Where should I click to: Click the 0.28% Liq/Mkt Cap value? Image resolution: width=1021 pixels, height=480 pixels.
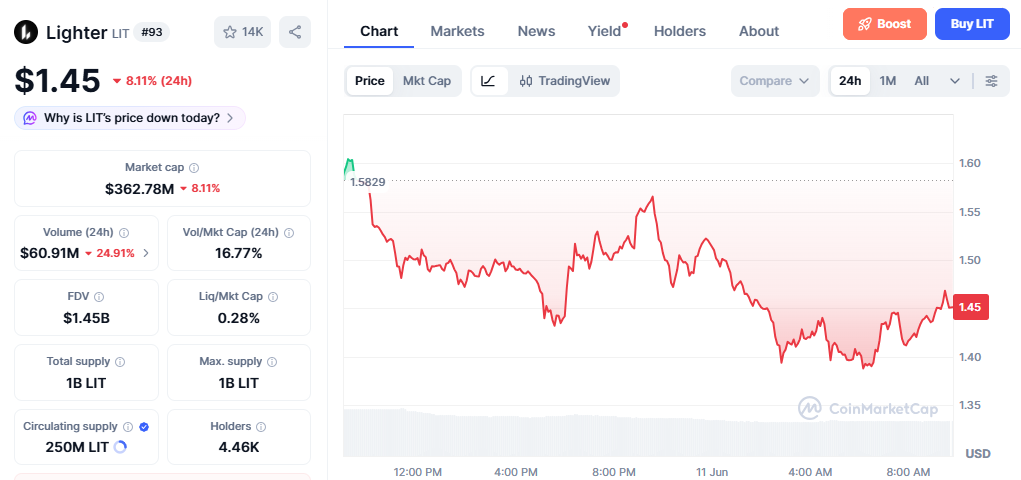coord(239,318)
